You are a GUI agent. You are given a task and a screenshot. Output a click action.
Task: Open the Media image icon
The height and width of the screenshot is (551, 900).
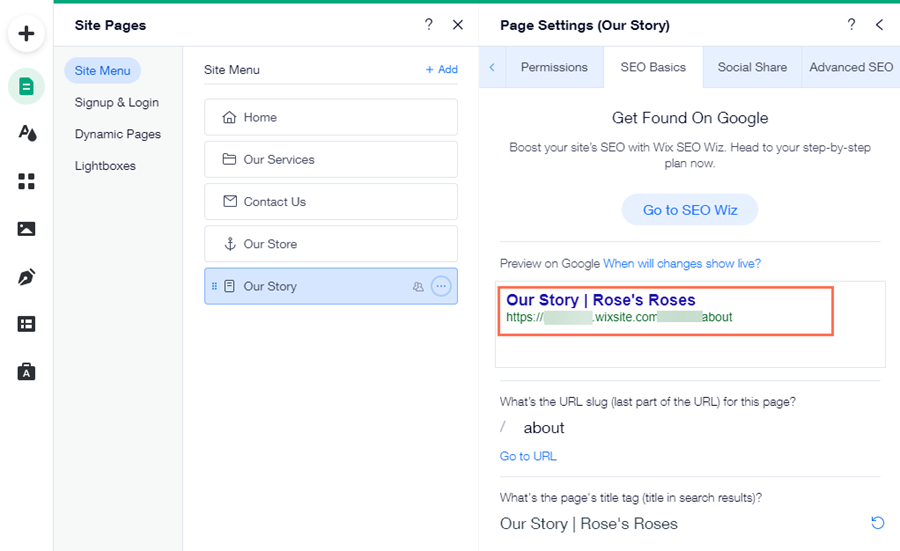pyautogui.click(x=26, y=229)
